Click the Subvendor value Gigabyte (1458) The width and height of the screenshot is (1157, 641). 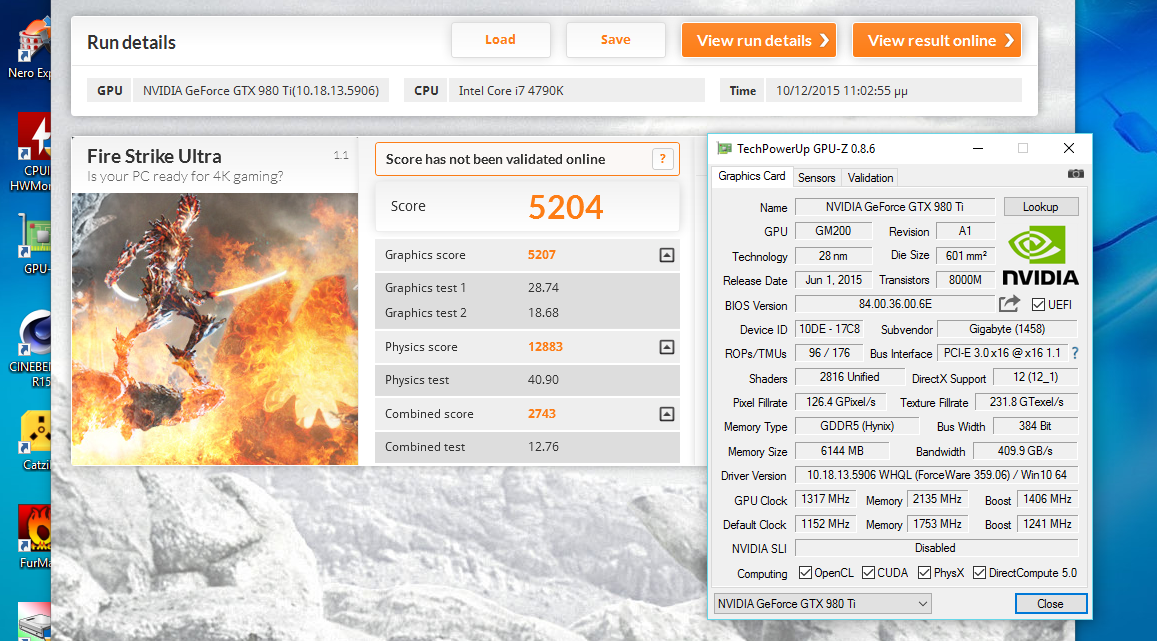pyautogui.click(x=1007, y=329)
